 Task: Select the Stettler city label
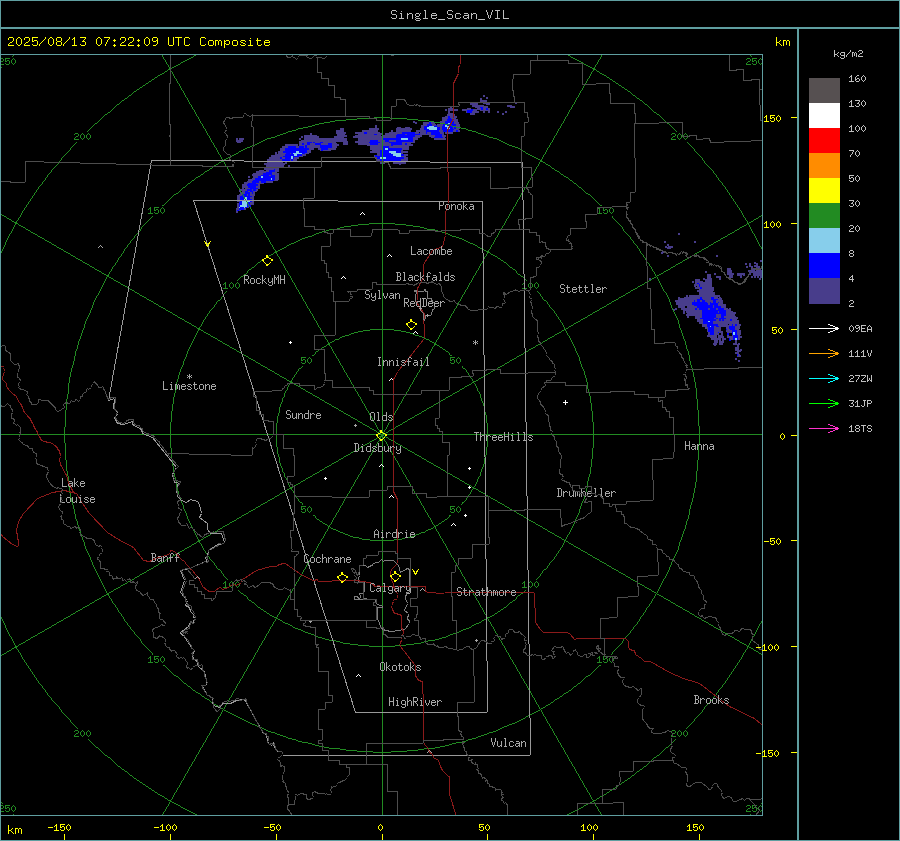coord(583,289)
